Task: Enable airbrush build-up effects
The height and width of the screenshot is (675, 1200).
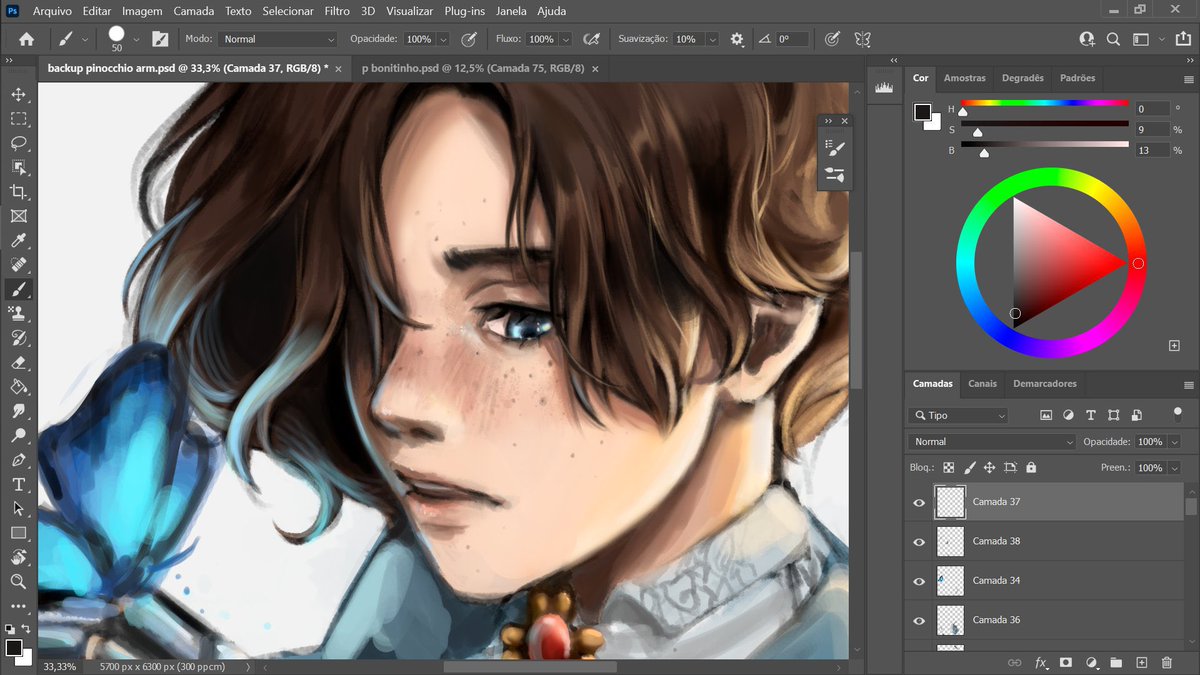Action: pyautogui.click(x=591, y=39)
